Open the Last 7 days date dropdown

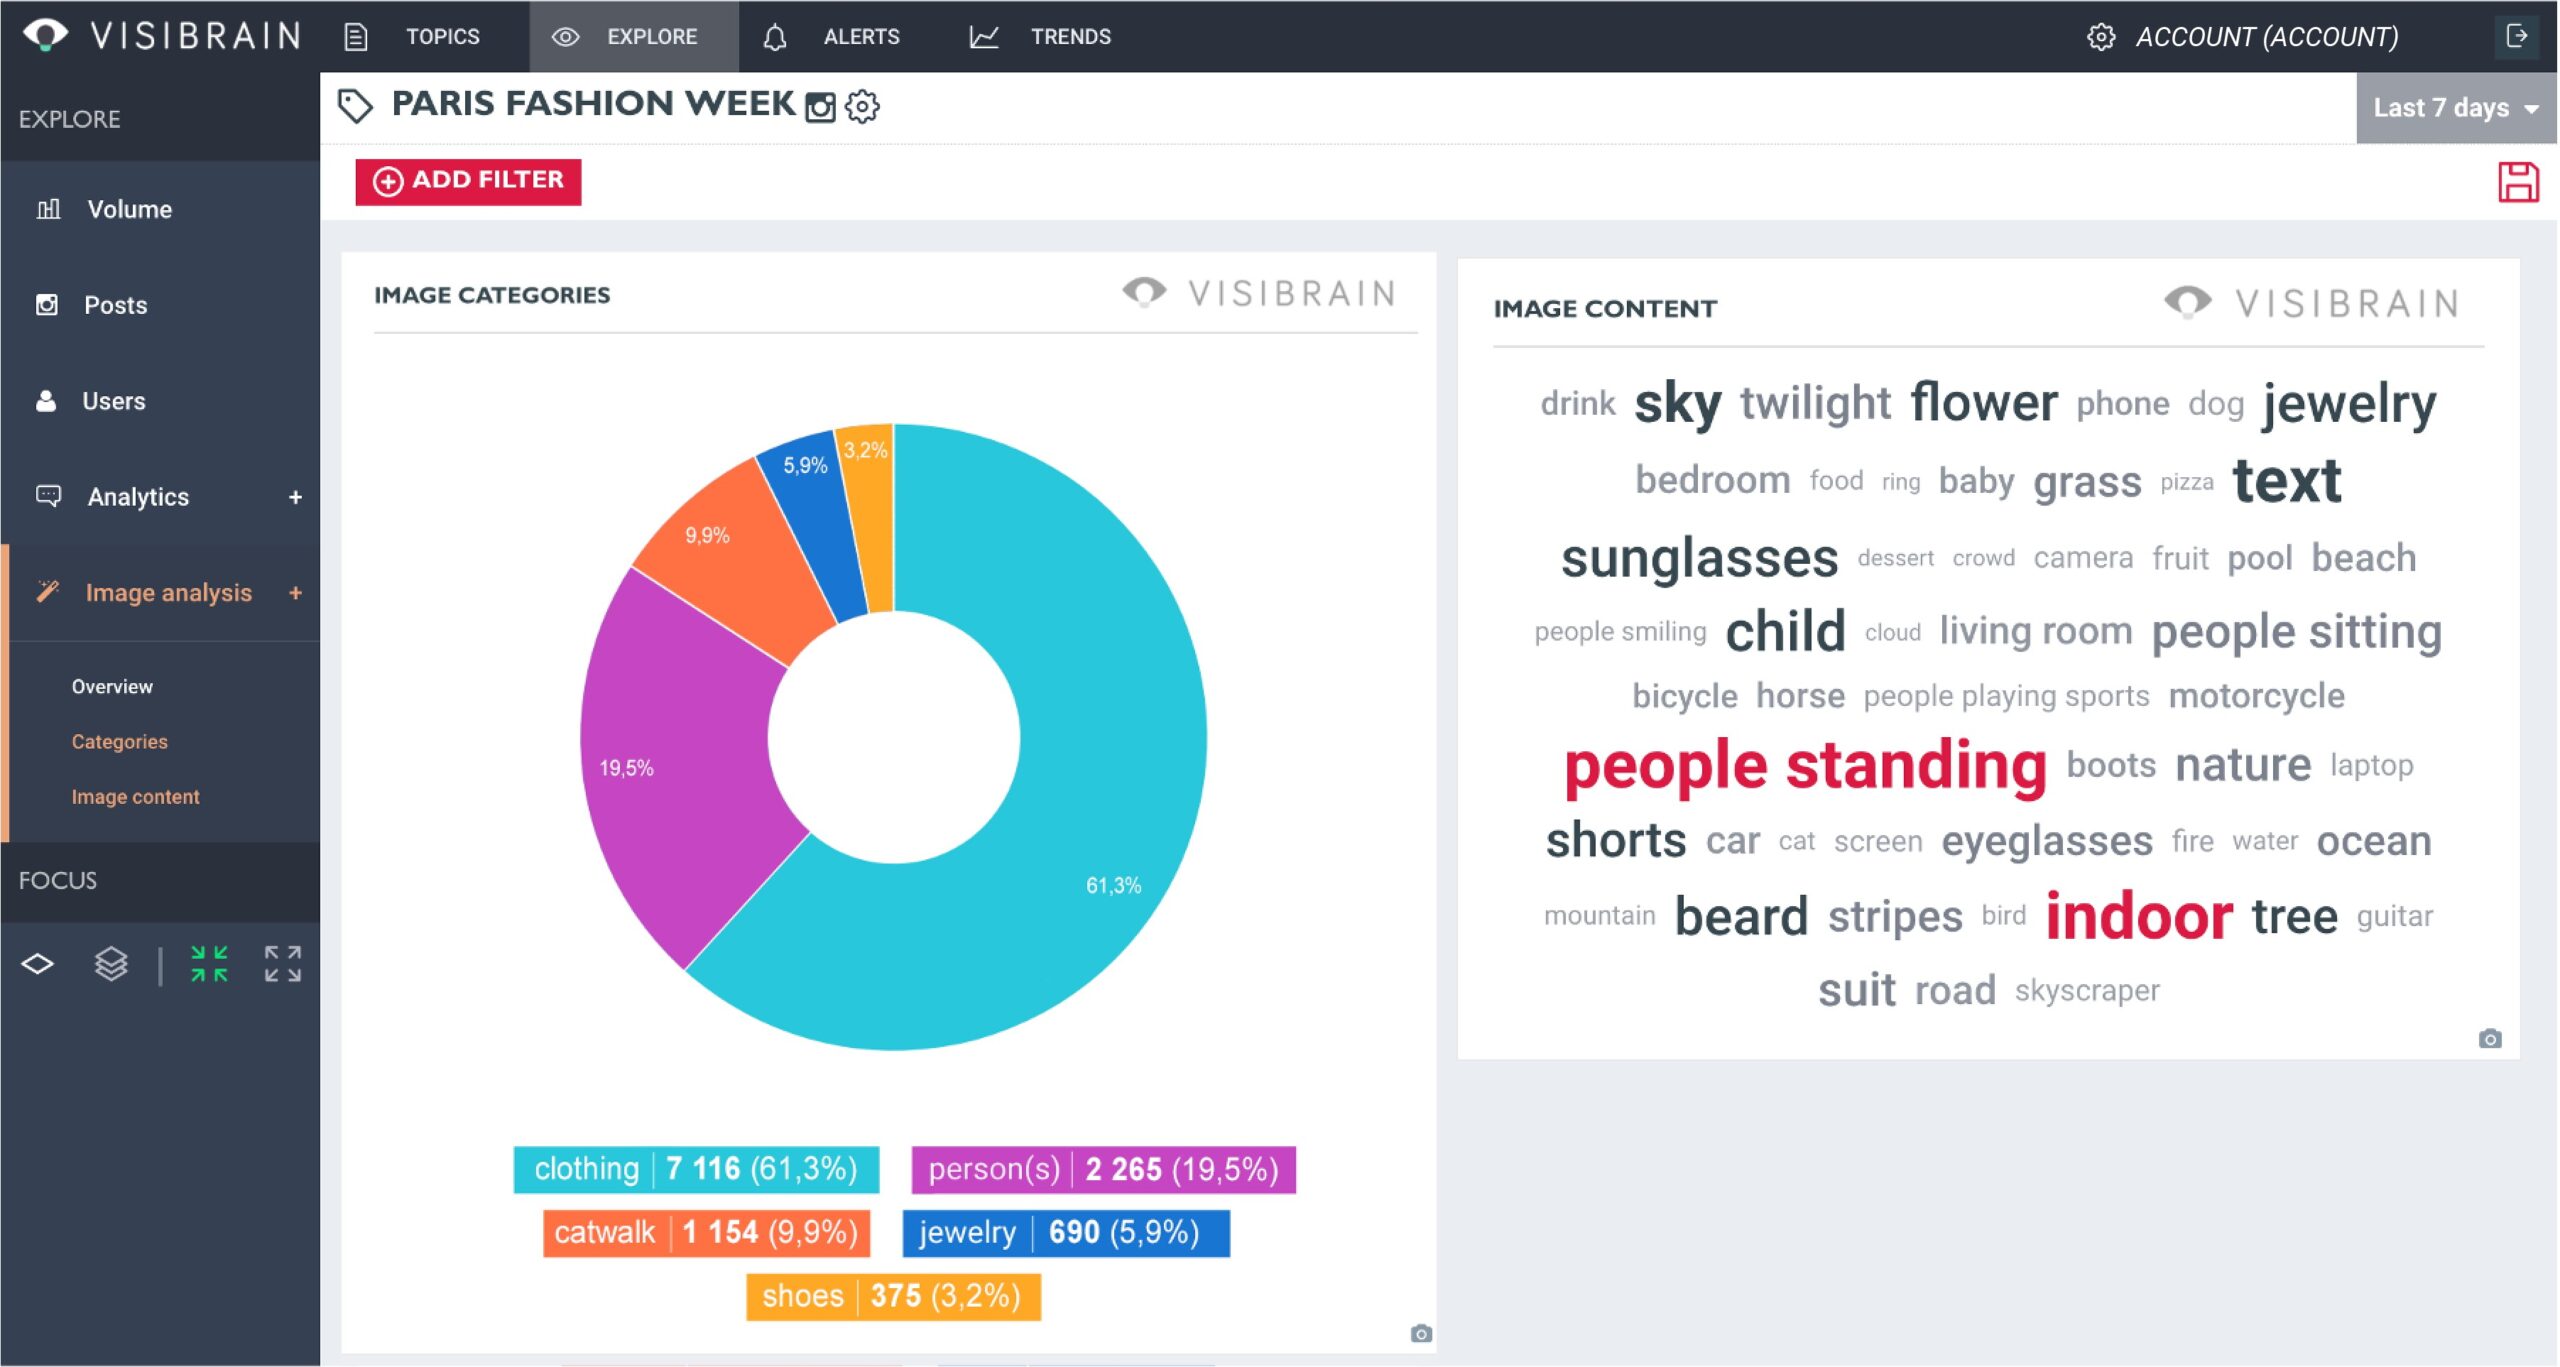coord(2456,108)
